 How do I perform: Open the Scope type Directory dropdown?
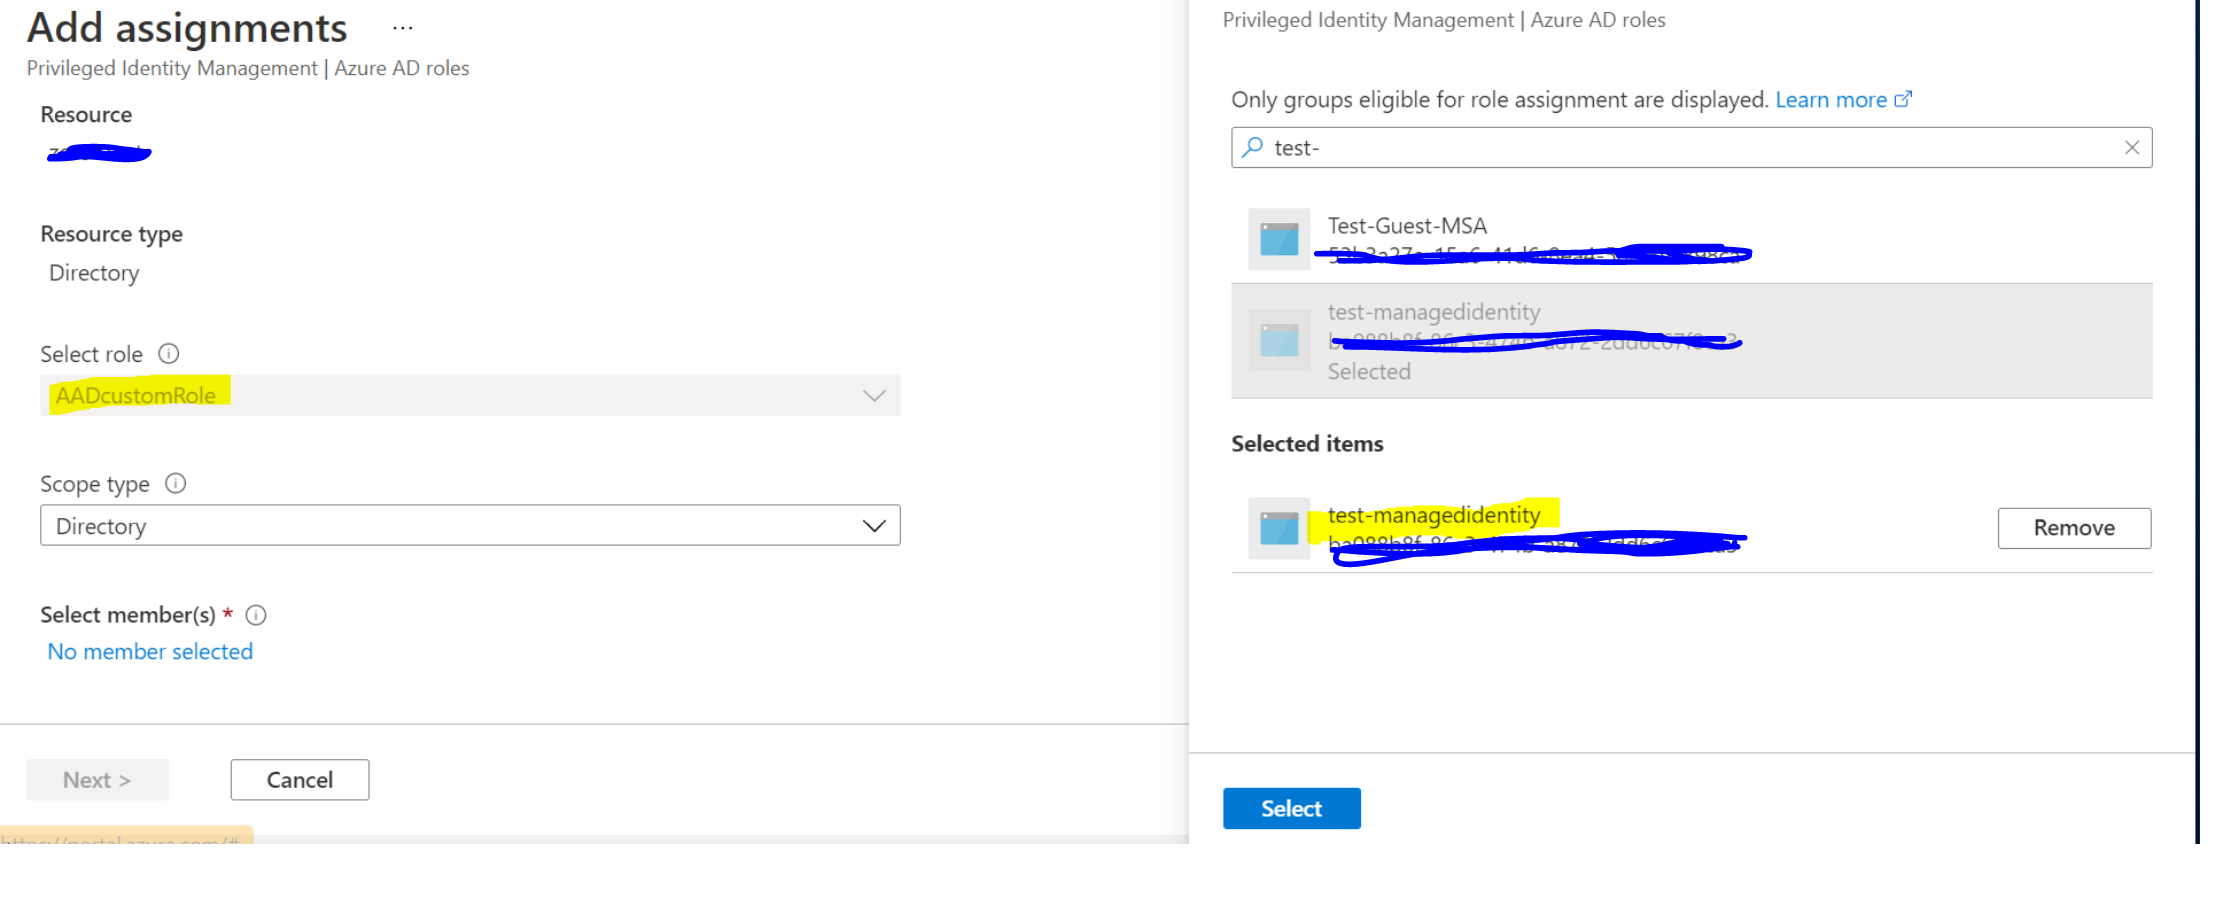(470, 525)
